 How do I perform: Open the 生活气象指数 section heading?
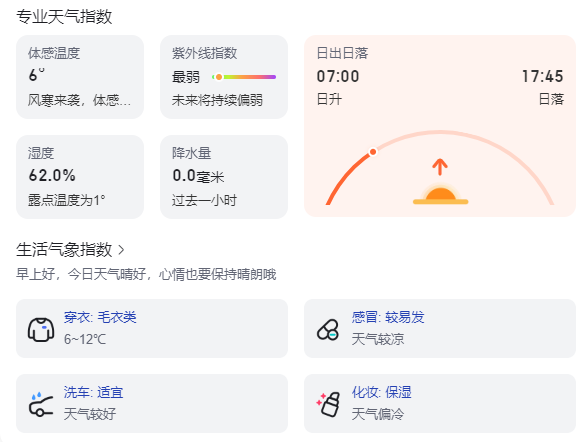click(64, 250)
